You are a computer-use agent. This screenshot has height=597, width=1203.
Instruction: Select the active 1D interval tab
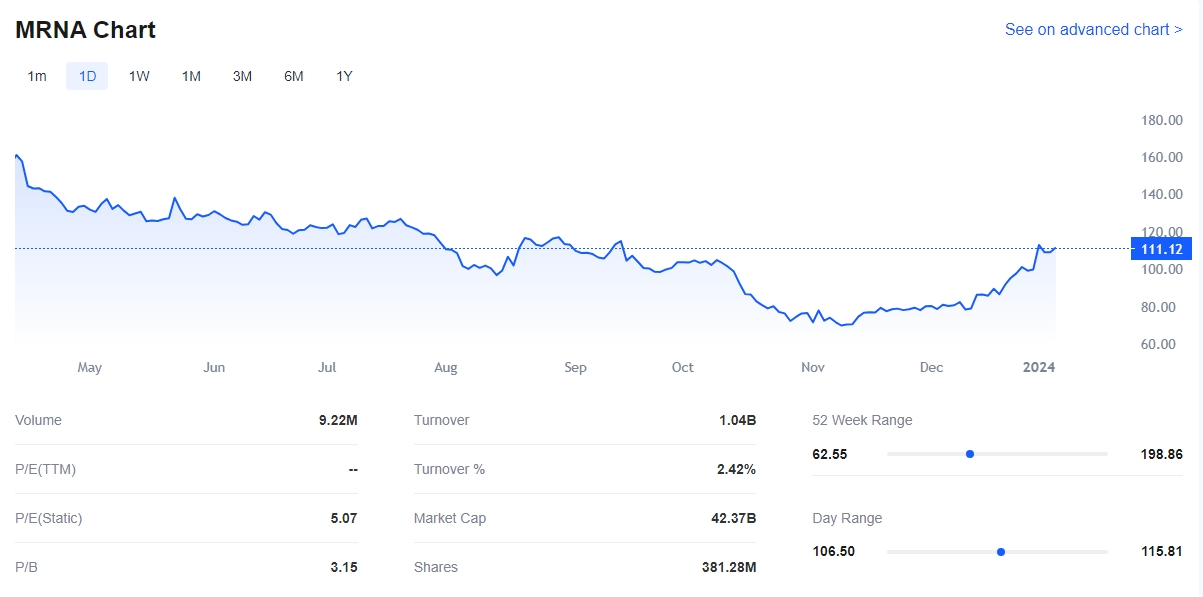[87, 76]
